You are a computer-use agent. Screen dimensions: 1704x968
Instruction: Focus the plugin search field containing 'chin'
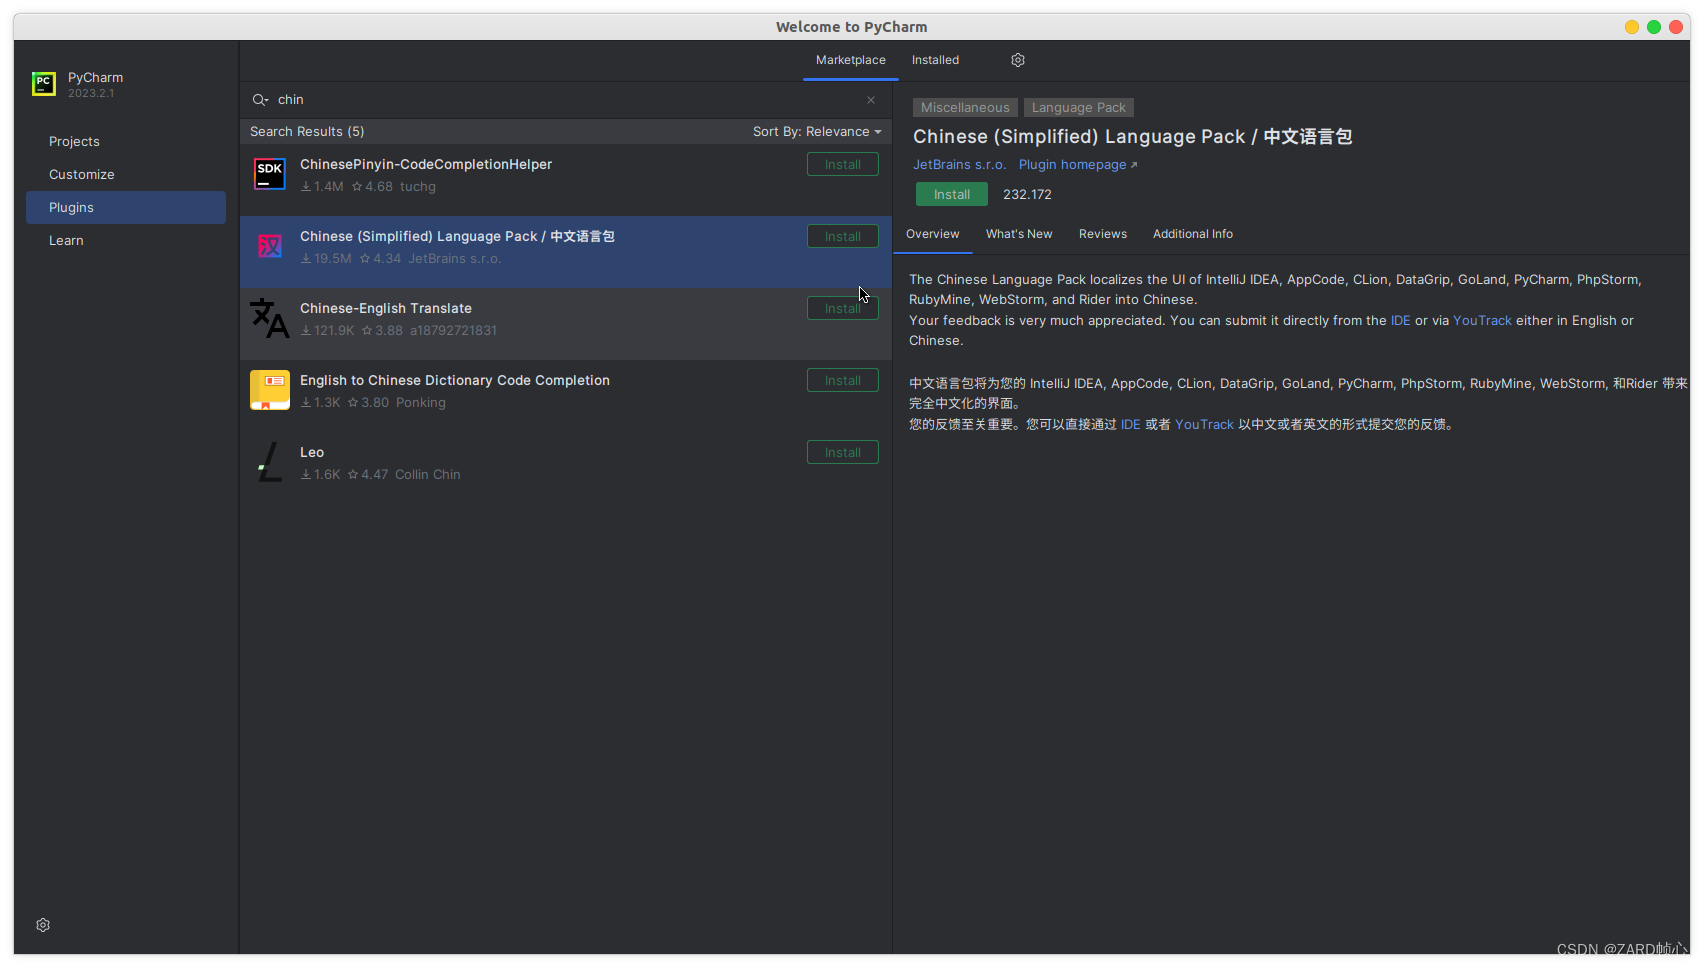[566, 100]
